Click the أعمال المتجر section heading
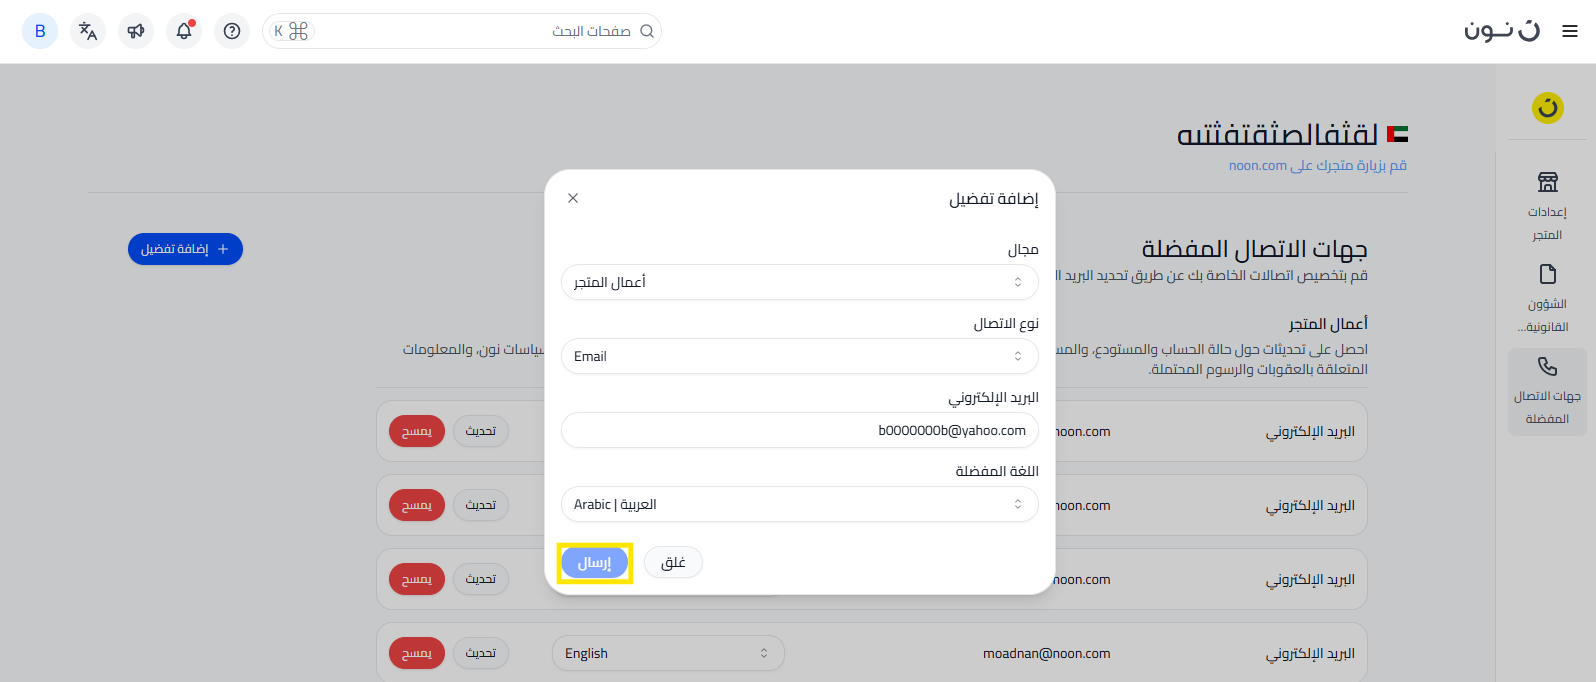 pos(1328,324)
